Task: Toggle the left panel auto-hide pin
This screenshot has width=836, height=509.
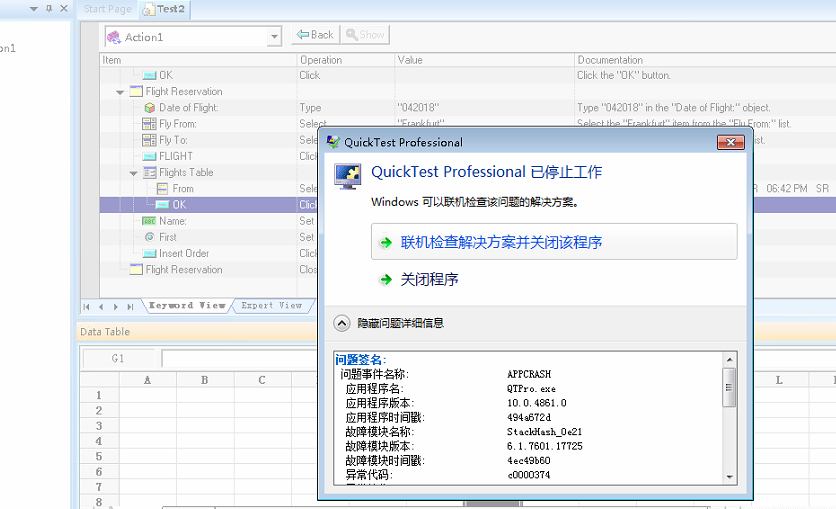Action: tap(49, 9)
